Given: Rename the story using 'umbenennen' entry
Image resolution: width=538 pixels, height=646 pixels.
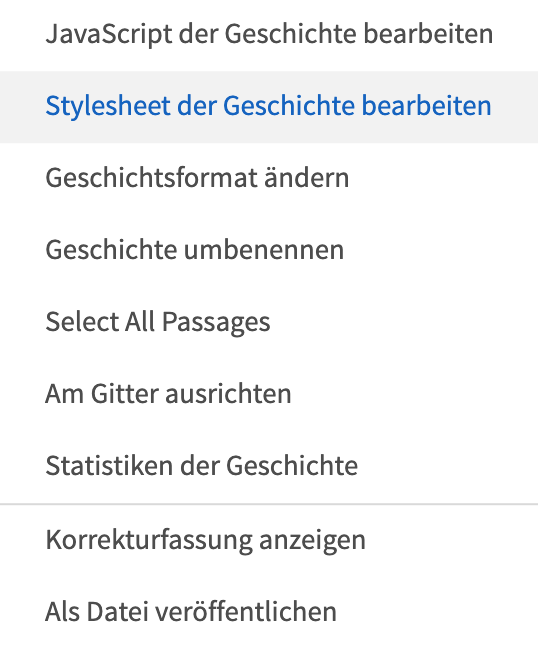Looking at the screenshot, I should (269, 250).
